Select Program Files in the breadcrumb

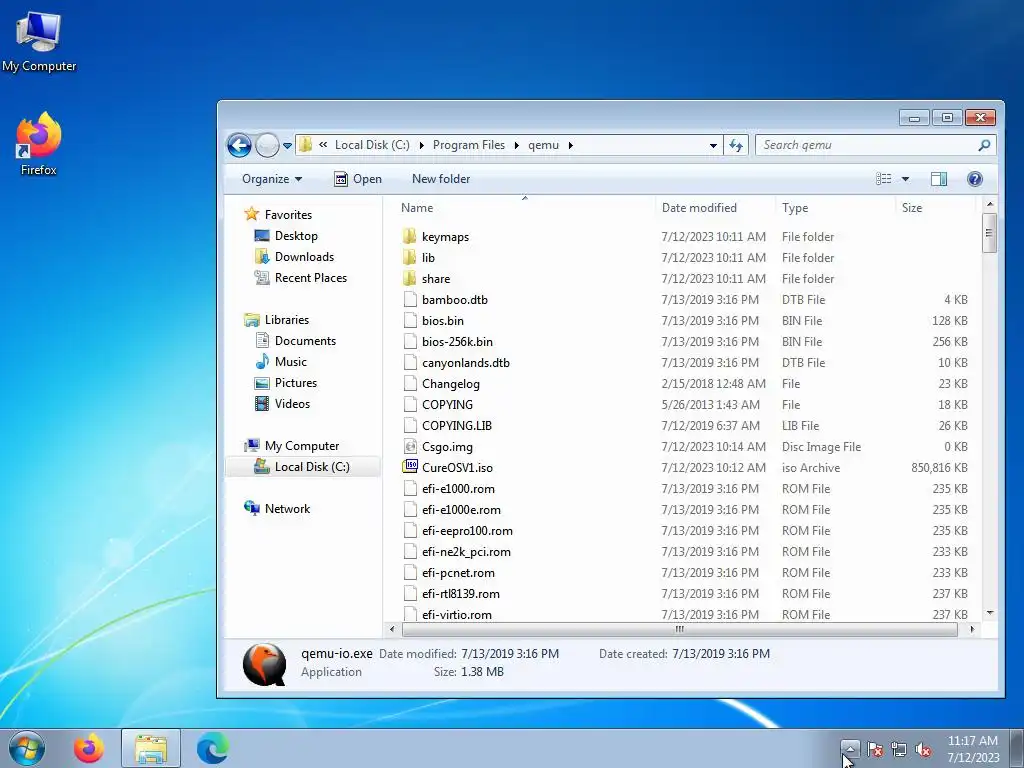(469, 145)
